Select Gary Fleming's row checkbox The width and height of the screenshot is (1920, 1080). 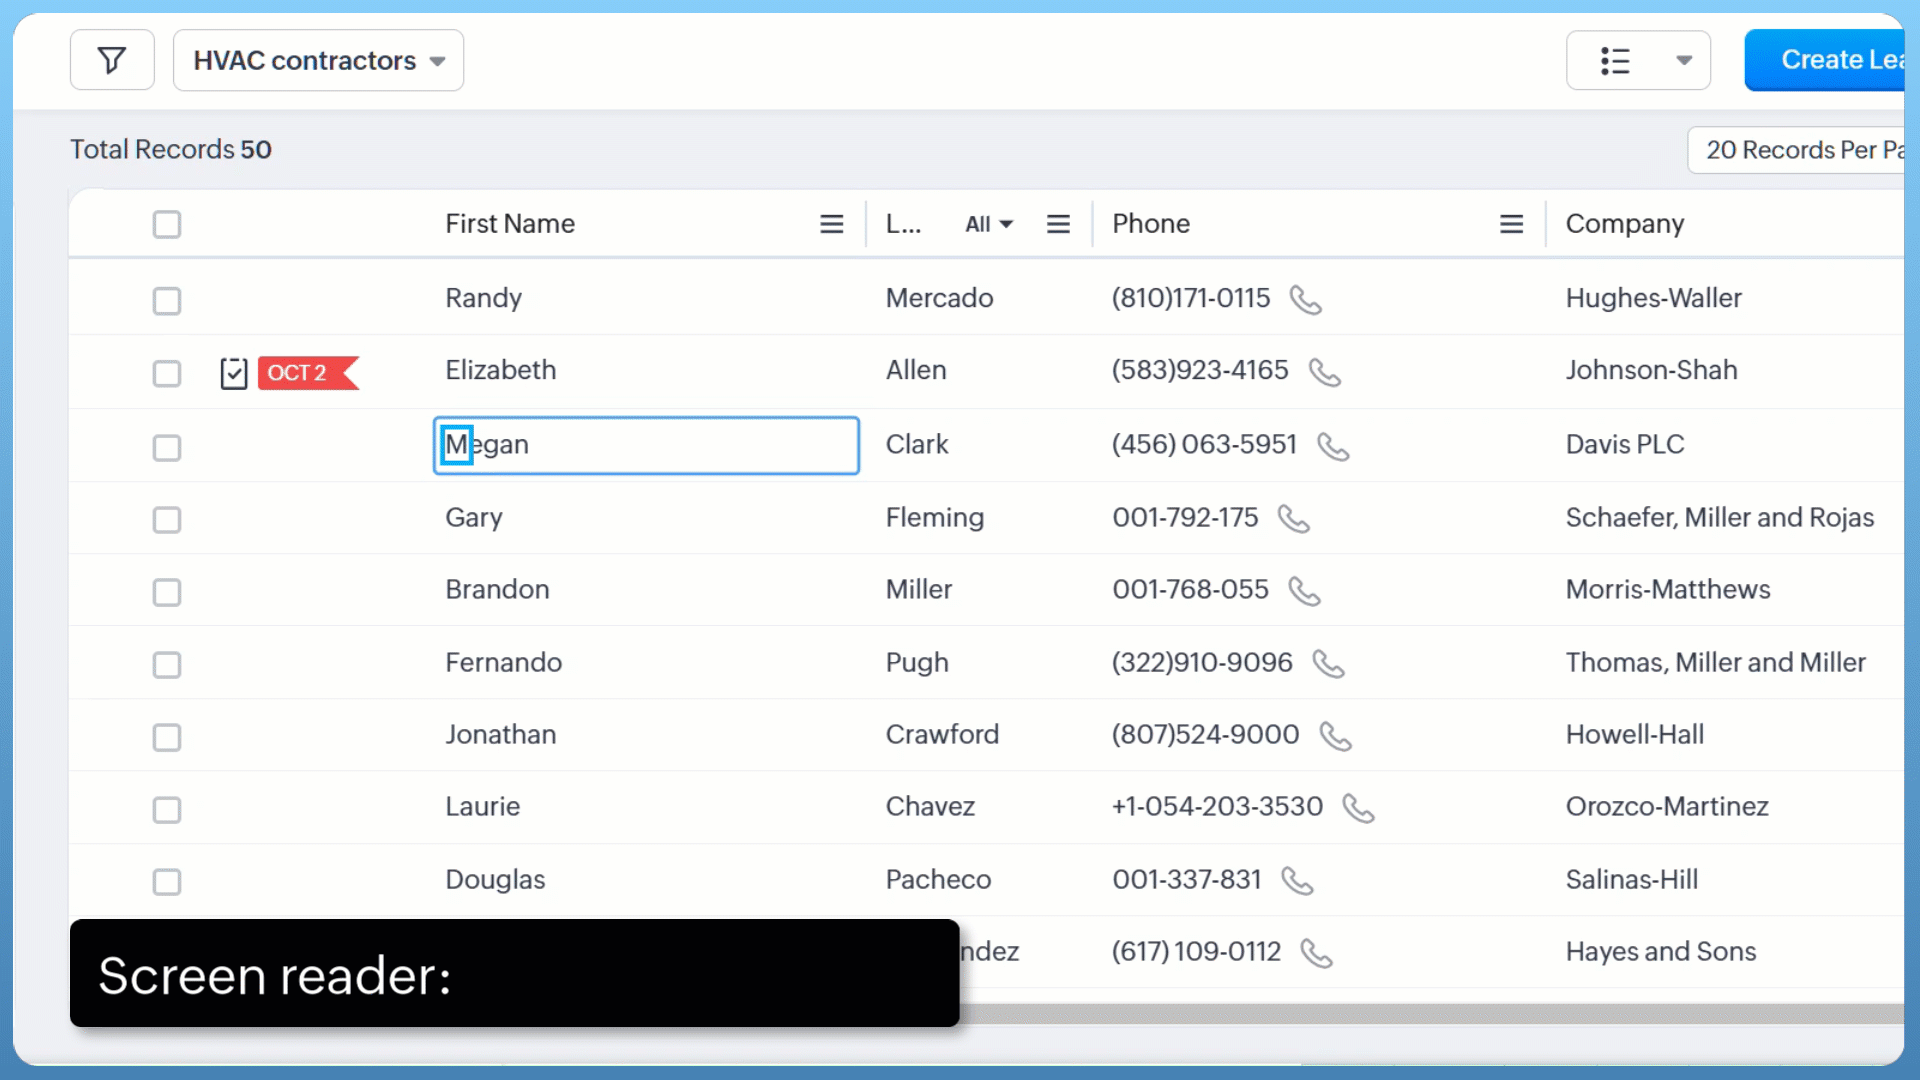tap(167, 520)
